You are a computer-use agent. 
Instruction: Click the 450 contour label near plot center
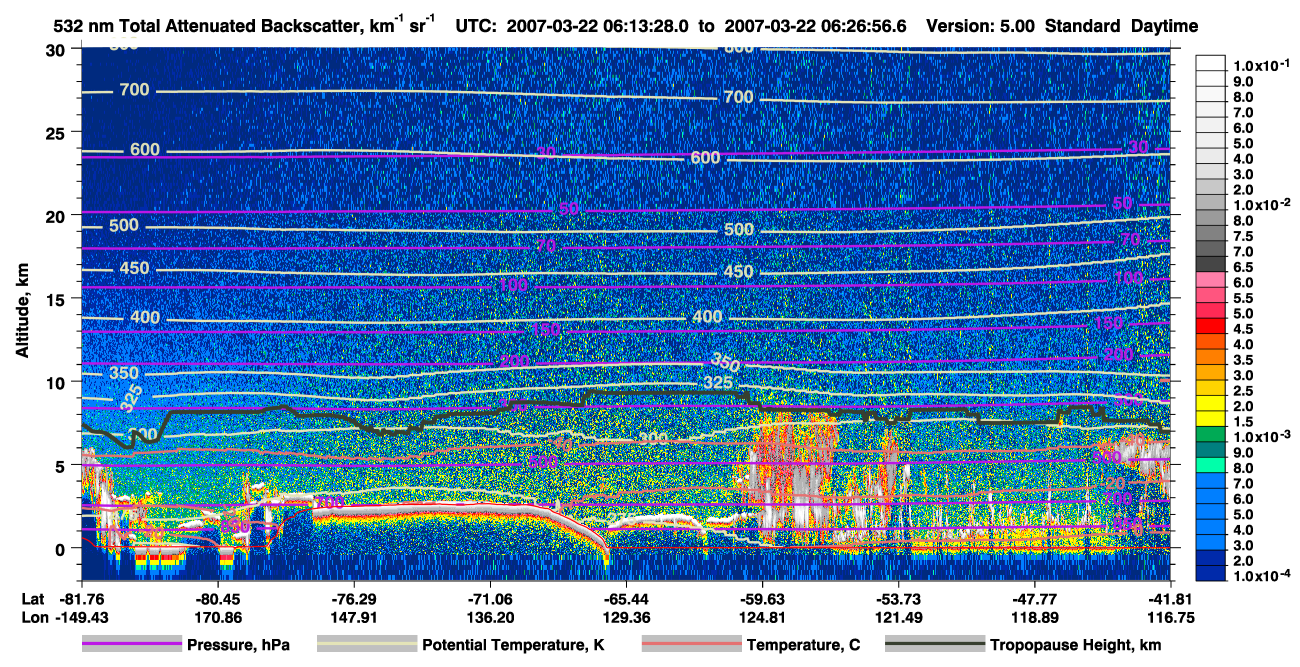[x=738, y=272]
